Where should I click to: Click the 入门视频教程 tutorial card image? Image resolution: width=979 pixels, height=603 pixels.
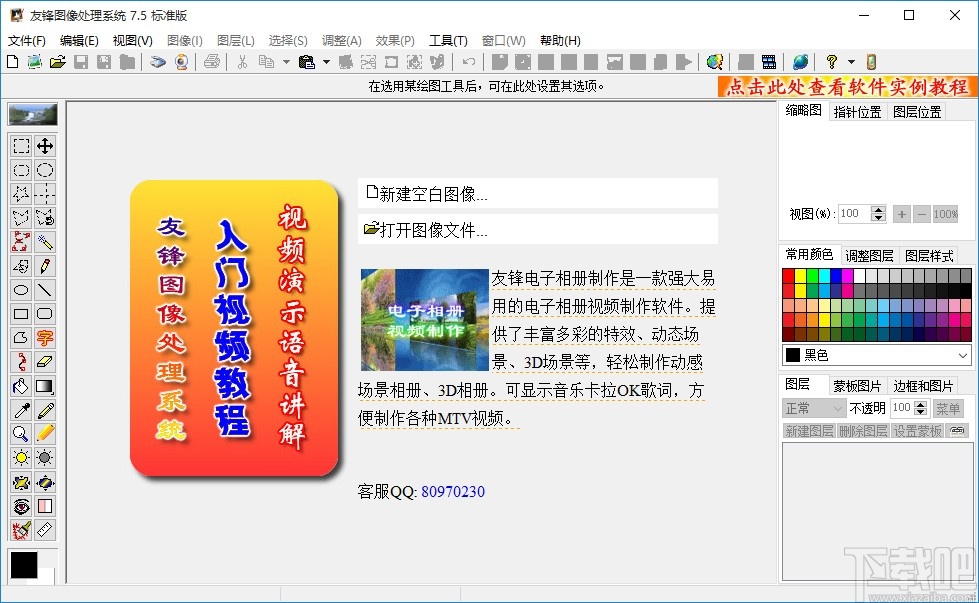[235, 328]
